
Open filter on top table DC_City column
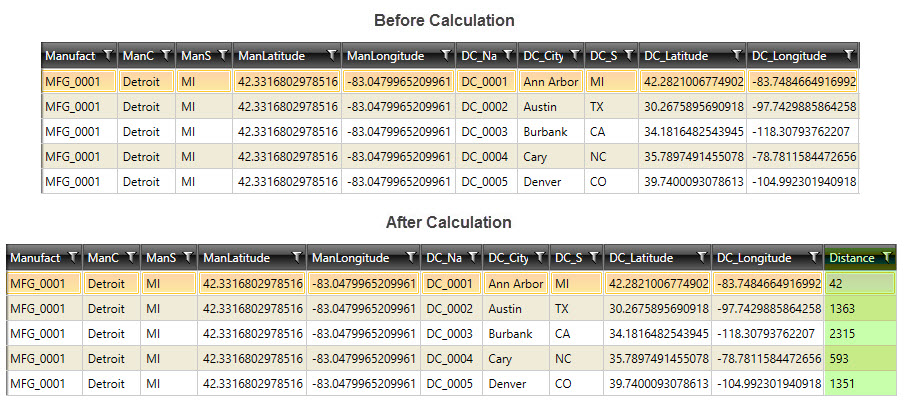pyautogui.click(x=575, y=55)
